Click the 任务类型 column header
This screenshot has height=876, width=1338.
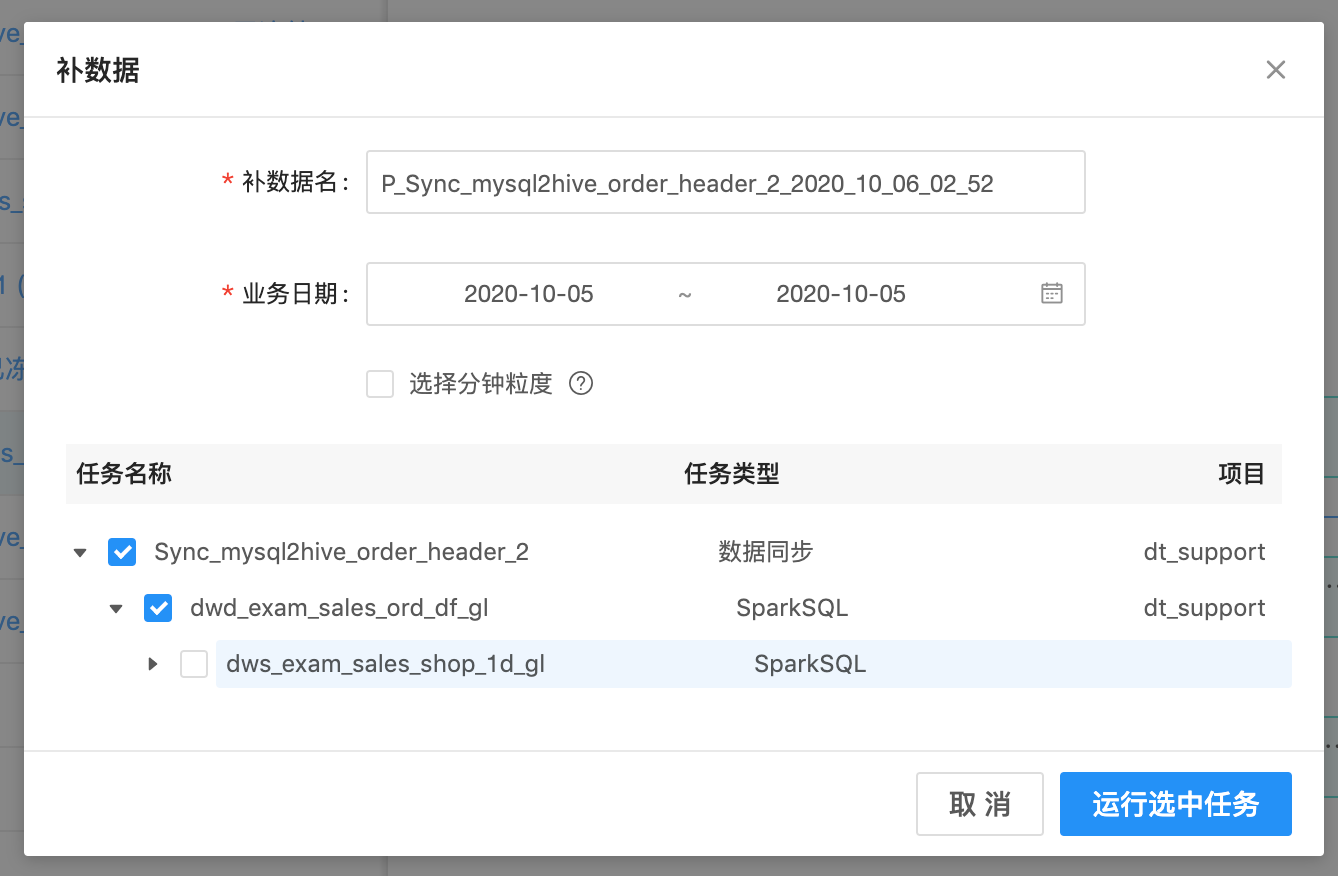731,474
